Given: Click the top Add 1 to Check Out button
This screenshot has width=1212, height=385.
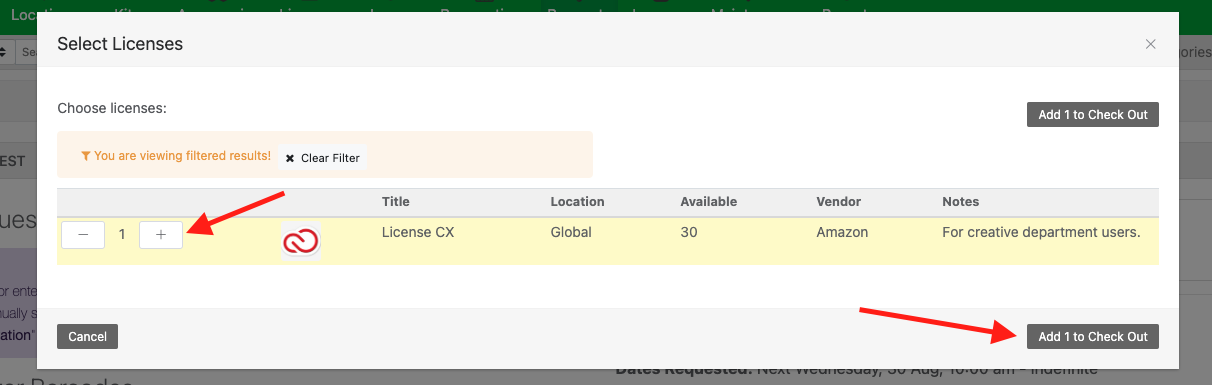Looking at the screenshot, I should [x=1092, y=114].
